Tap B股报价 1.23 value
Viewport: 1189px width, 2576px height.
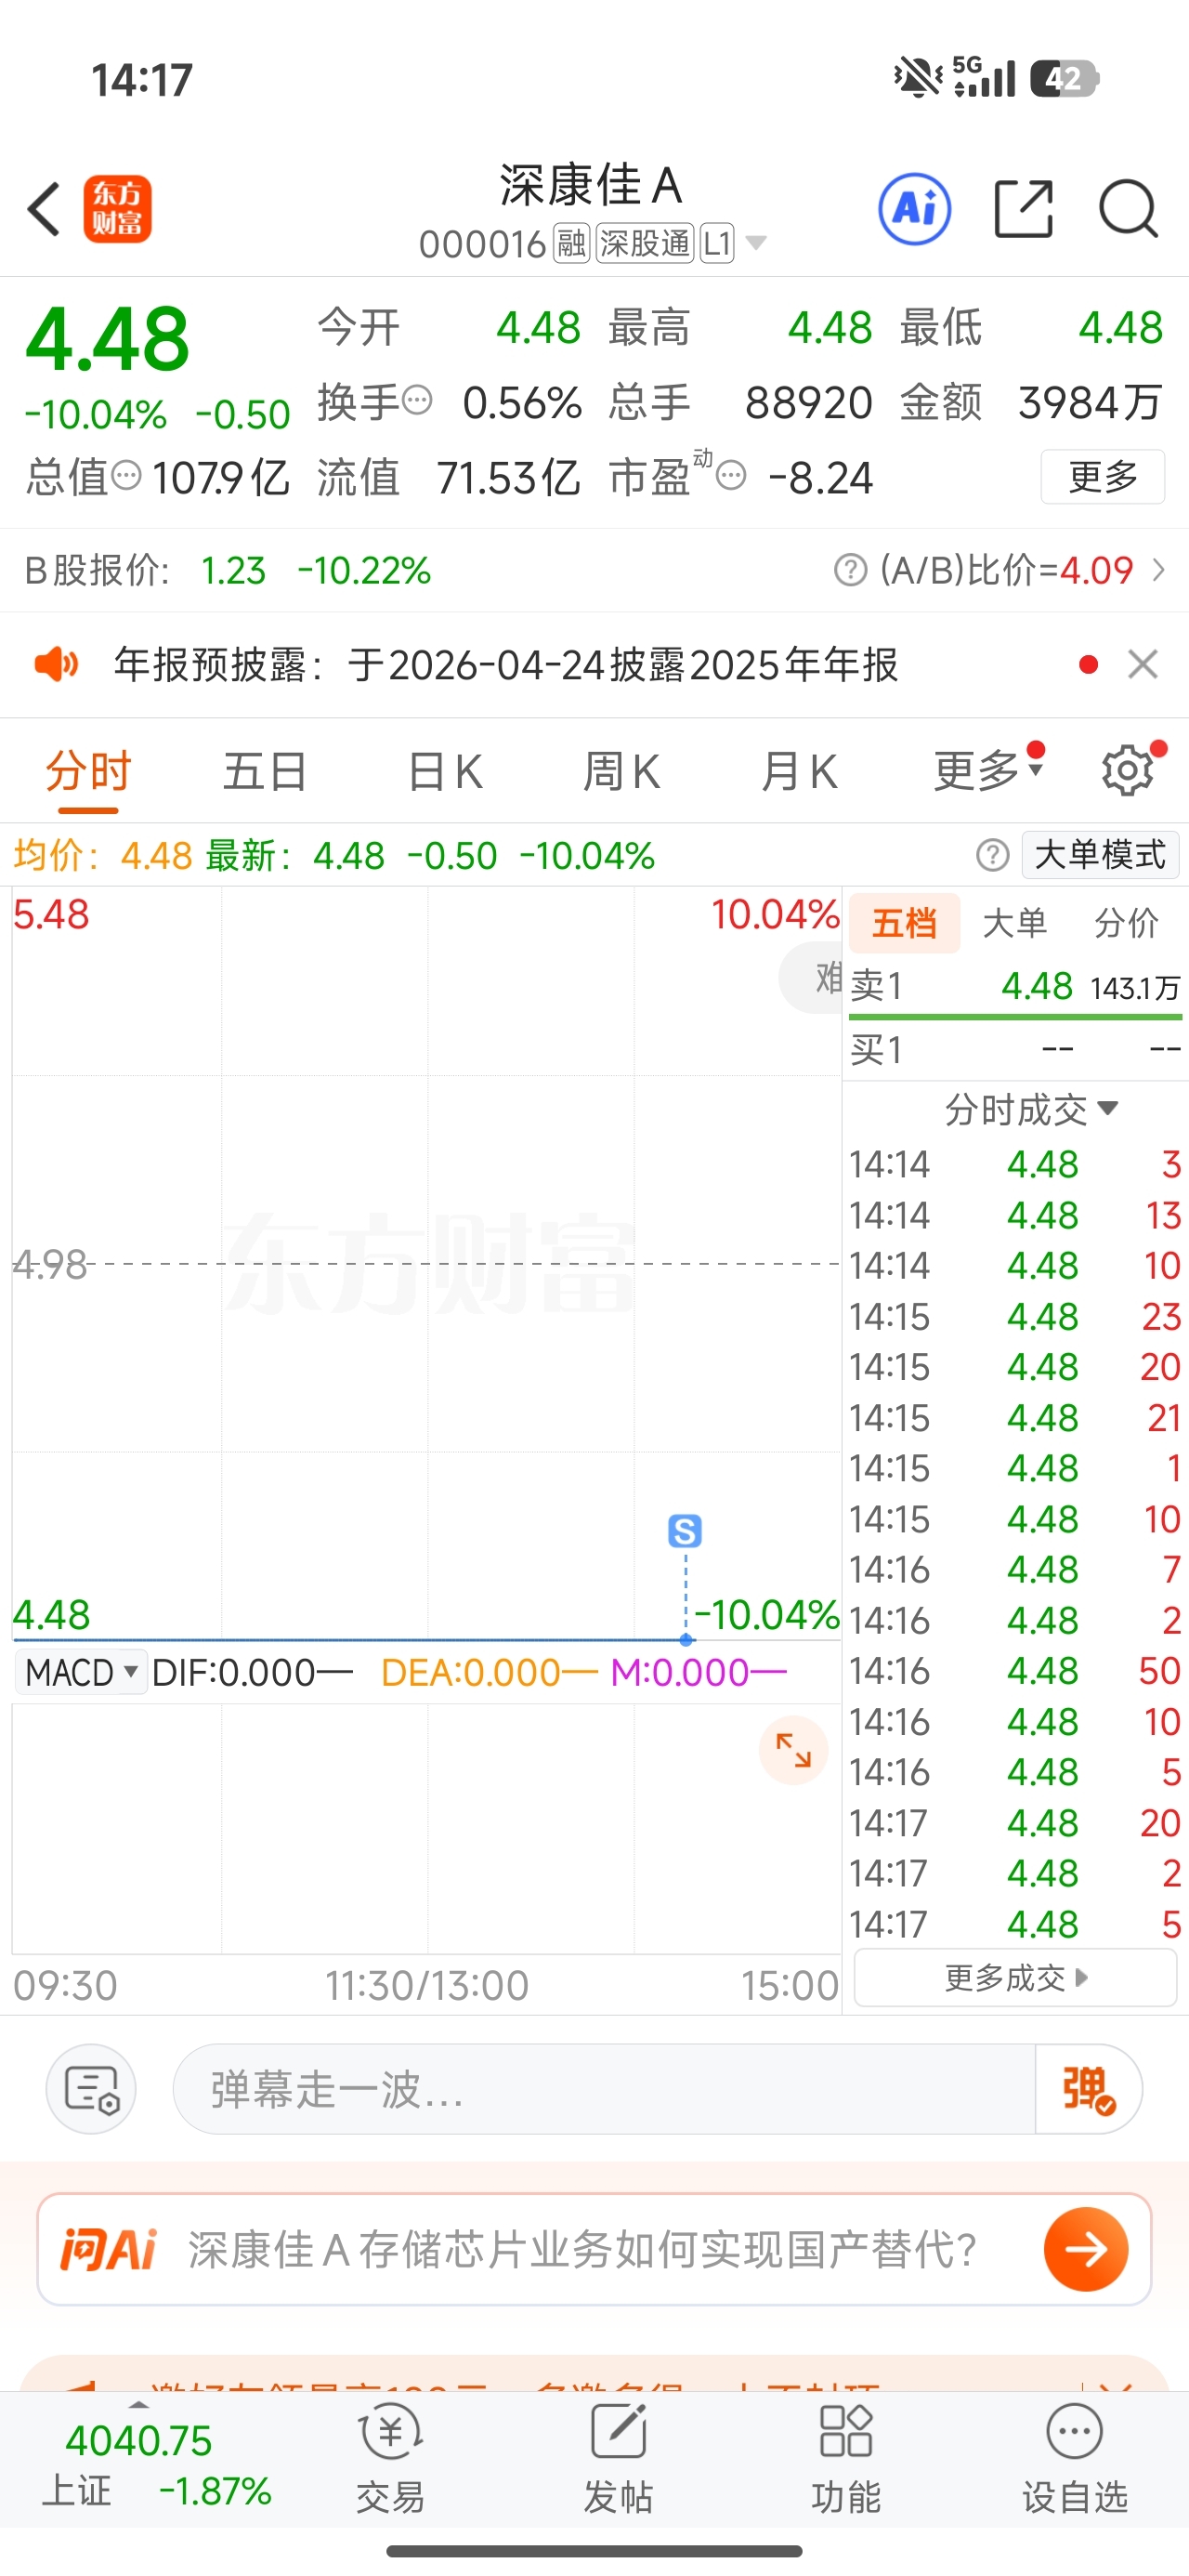(233, 571)
